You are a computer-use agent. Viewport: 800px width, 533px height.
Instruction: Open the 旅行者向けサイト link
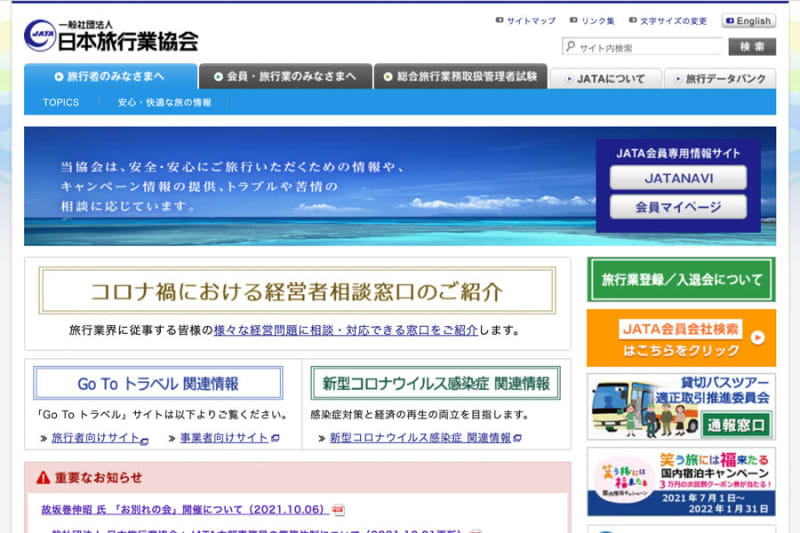(95, 438)
